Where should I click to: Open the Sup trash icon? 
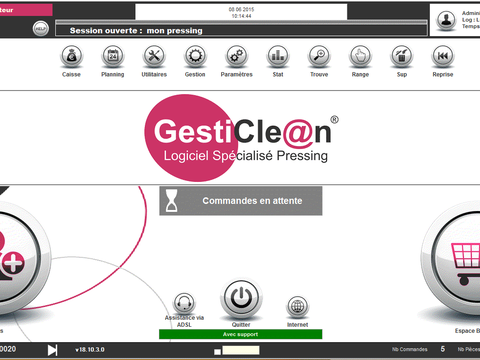click(402, 56)
